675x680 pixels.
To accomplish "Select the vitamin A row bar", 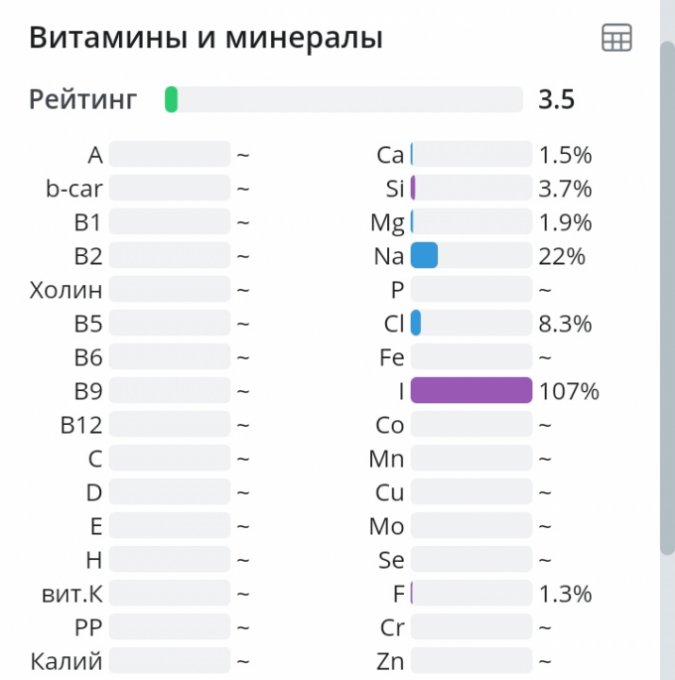I will (x=169, y=154).
